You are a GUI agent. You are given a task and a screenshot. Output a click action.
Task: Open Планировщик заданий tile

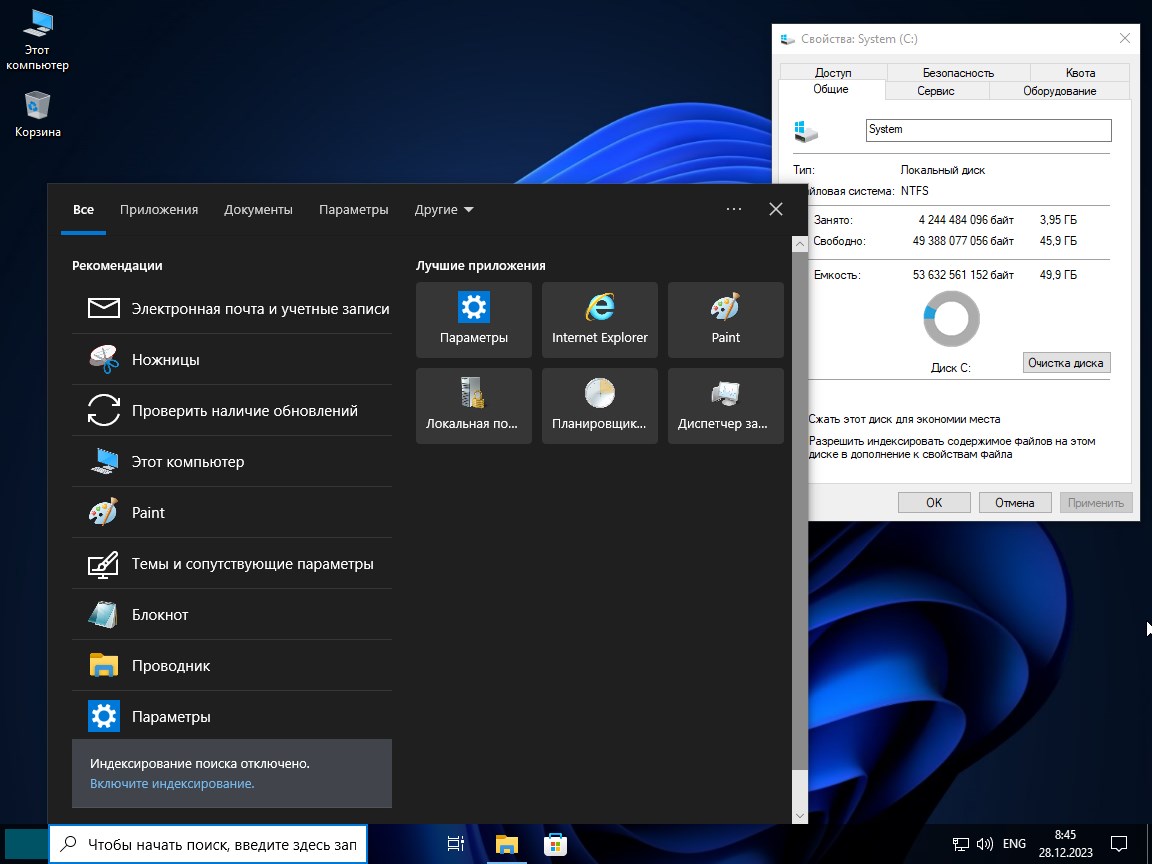click(x=599, y=405)
